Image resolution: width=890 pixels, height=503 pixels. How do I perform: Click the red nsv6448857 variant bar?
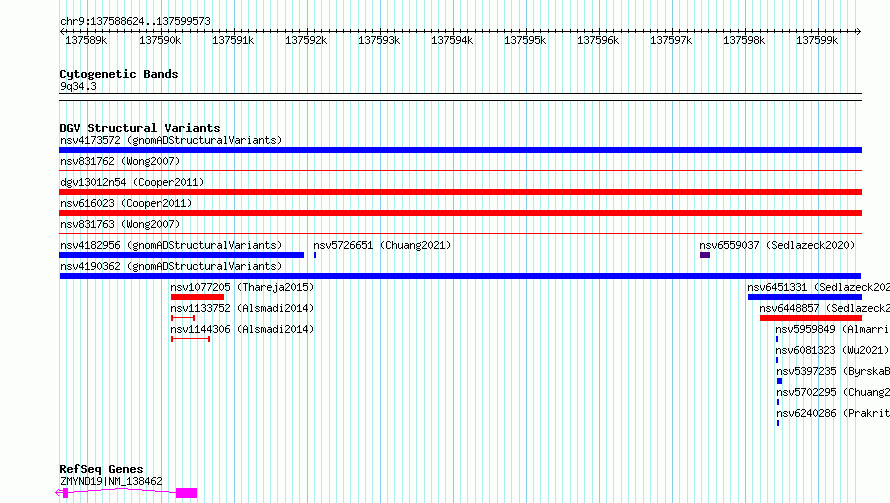click(x=811, y=318)
